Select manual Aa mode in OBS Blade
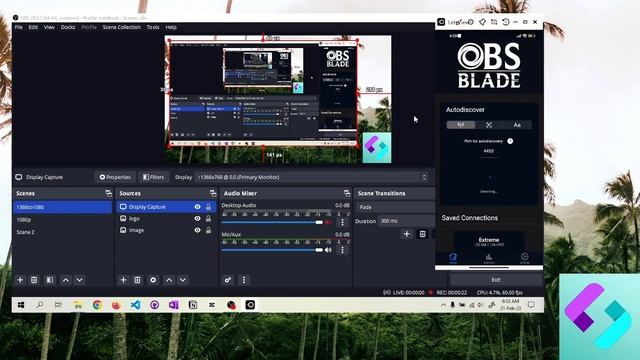 coord(517,125)
